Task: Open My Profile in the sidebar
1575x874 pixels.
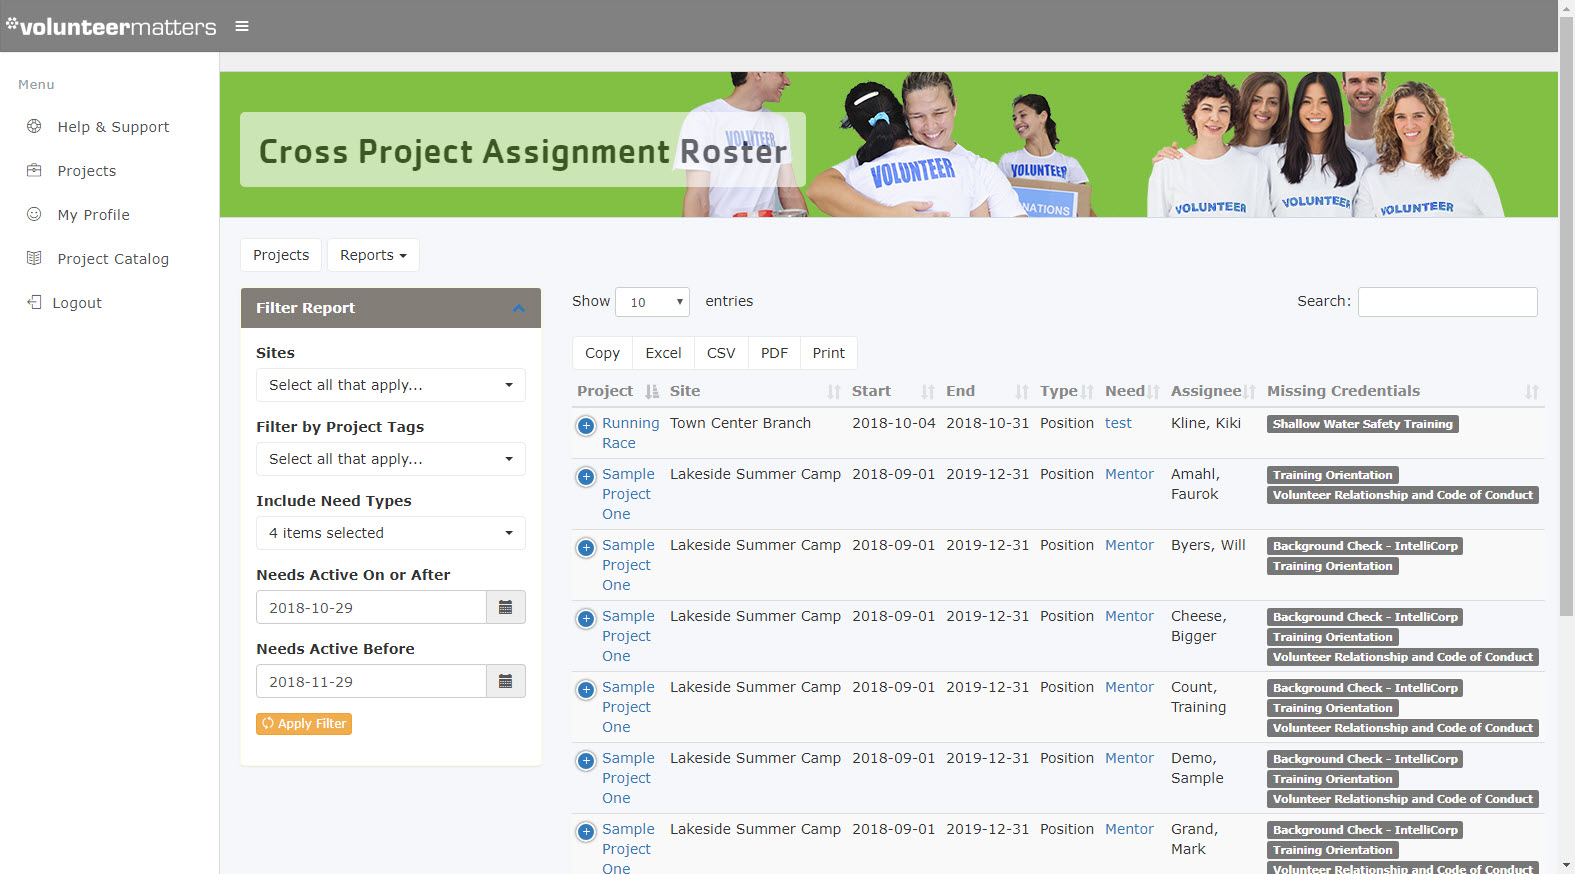Action: click(x=94, y=215)
